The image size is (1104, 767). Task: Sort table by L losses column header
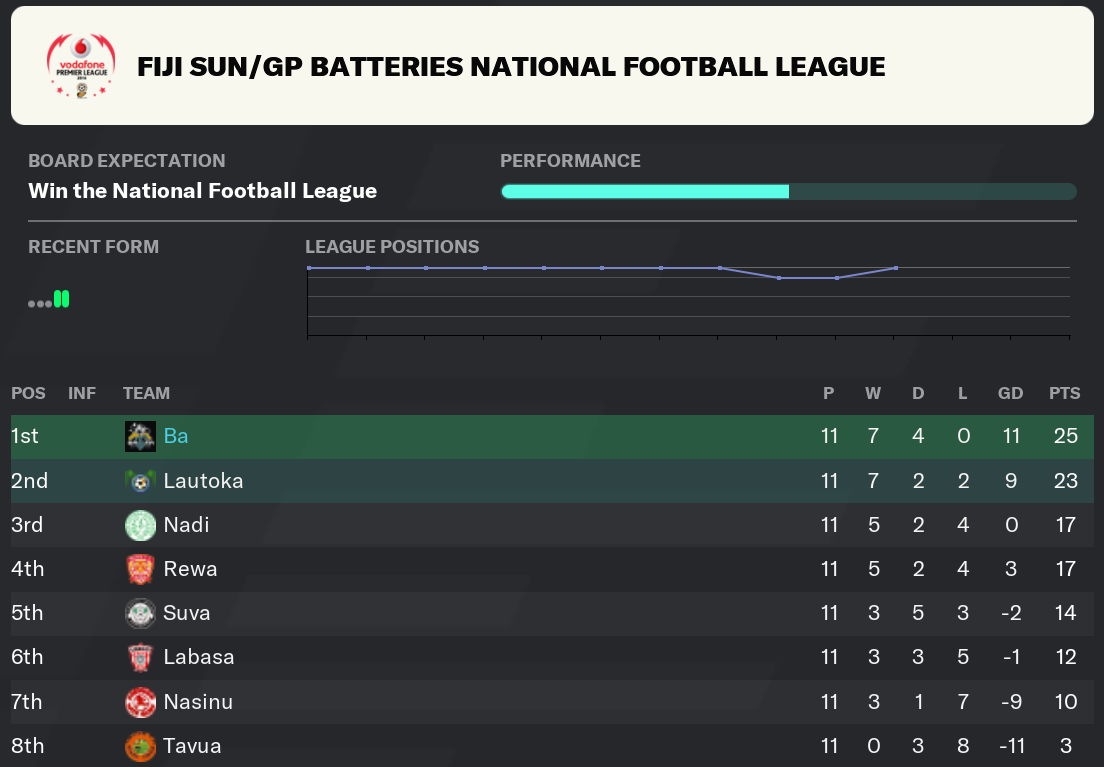(x=962, y=393)
